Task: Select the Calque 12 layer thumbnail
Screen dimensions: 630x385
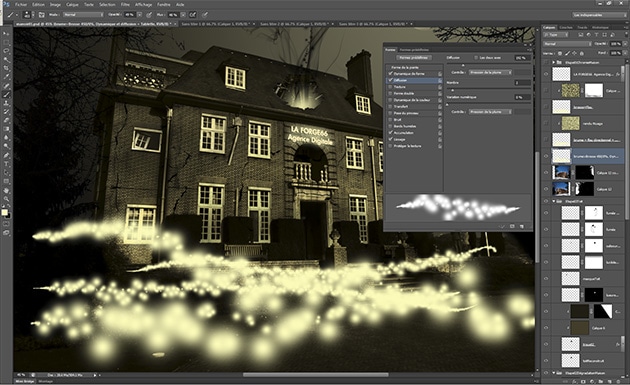Action: (561, 188)
